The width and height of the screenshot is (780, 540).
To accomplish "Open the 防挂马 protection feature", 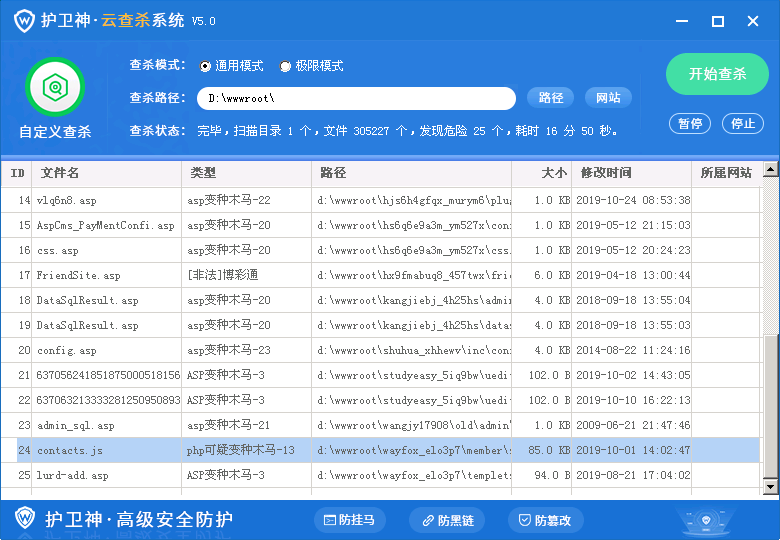I will click(x=350, y=520).
